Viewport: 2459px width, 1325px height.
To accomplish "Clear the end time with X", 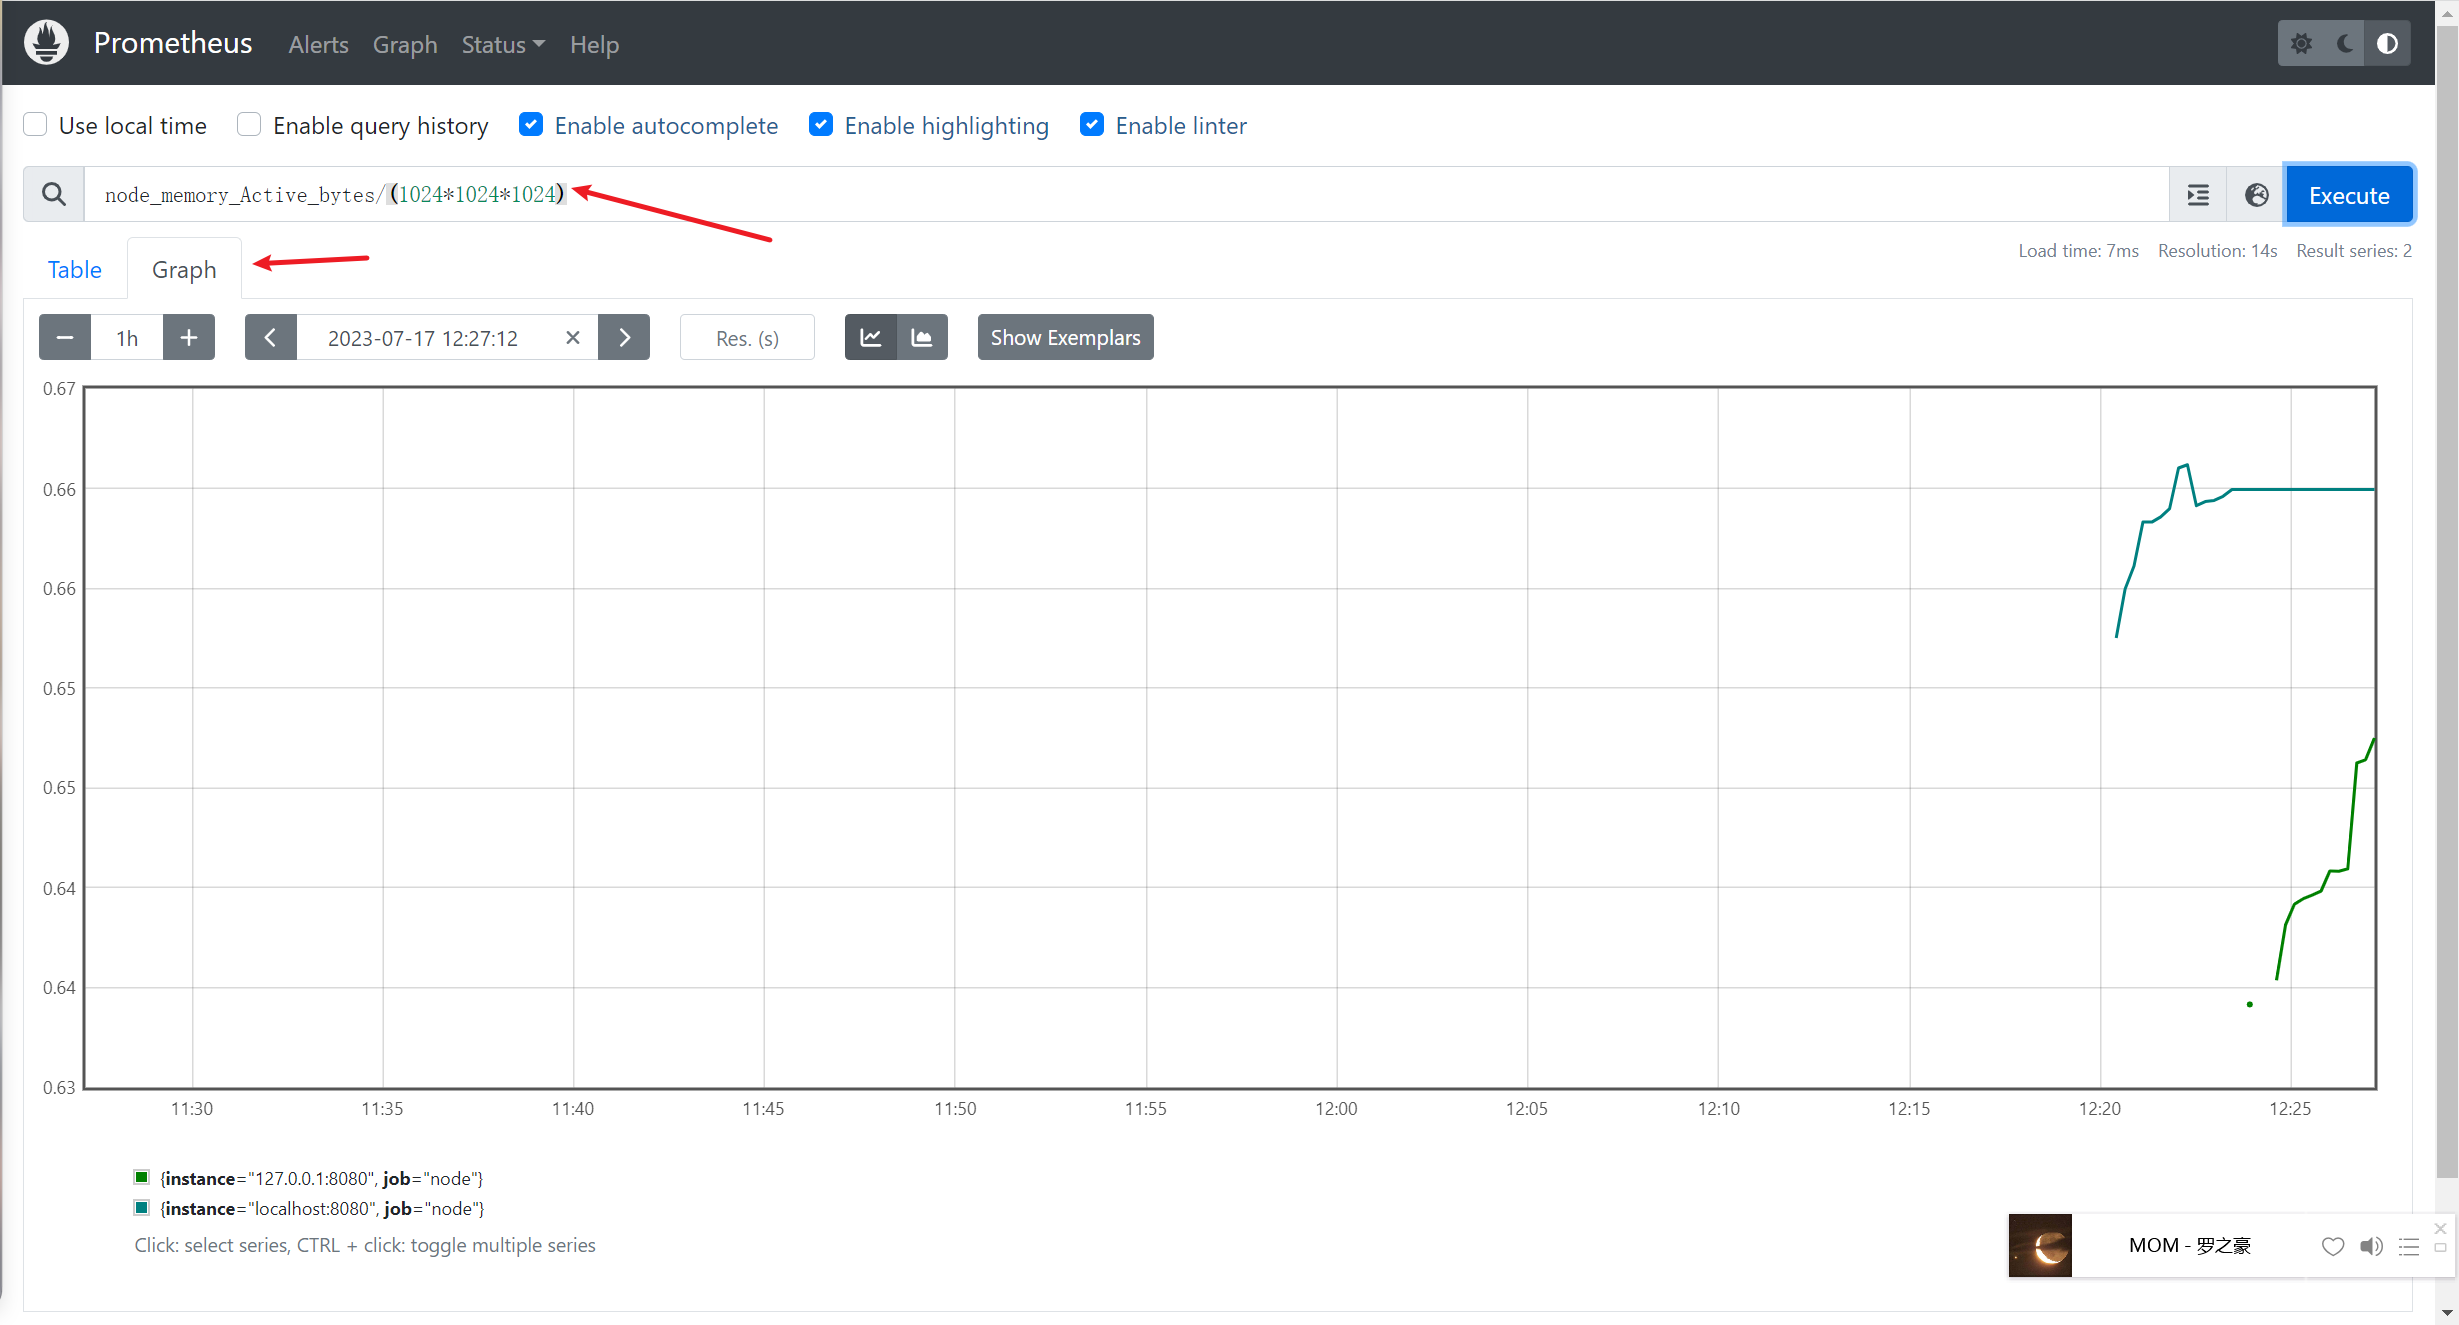I will point(573,338).
